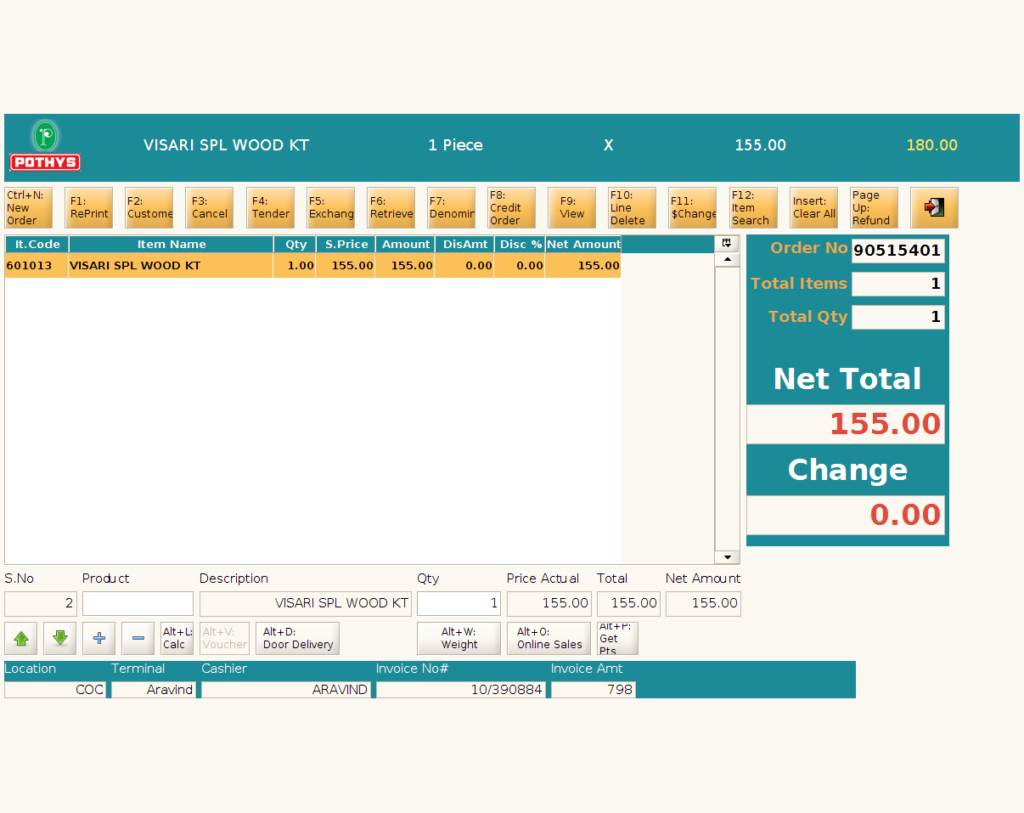
Task: Open the table column chooser icon
Action: (x=727, y=244)
